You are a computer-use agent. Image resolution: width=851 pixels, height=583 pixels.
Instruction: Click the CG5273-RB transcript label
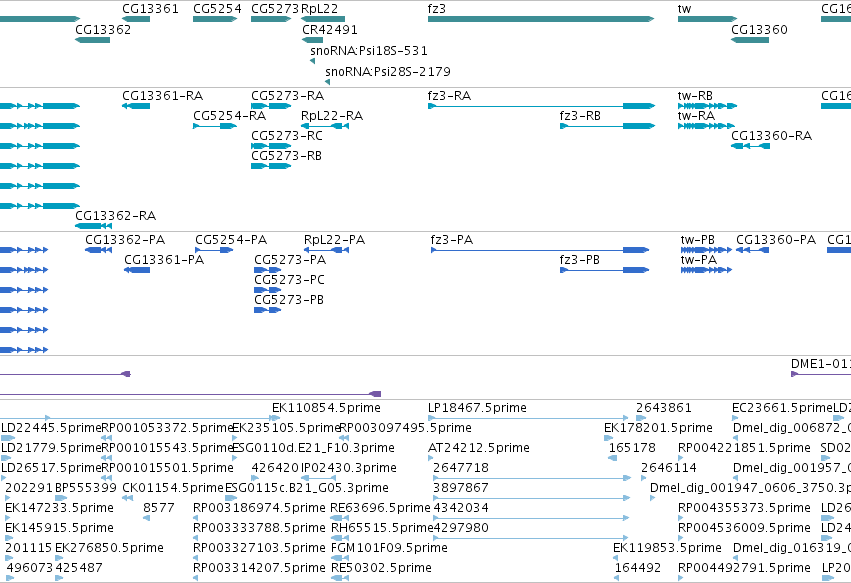(x=286, y=156)
